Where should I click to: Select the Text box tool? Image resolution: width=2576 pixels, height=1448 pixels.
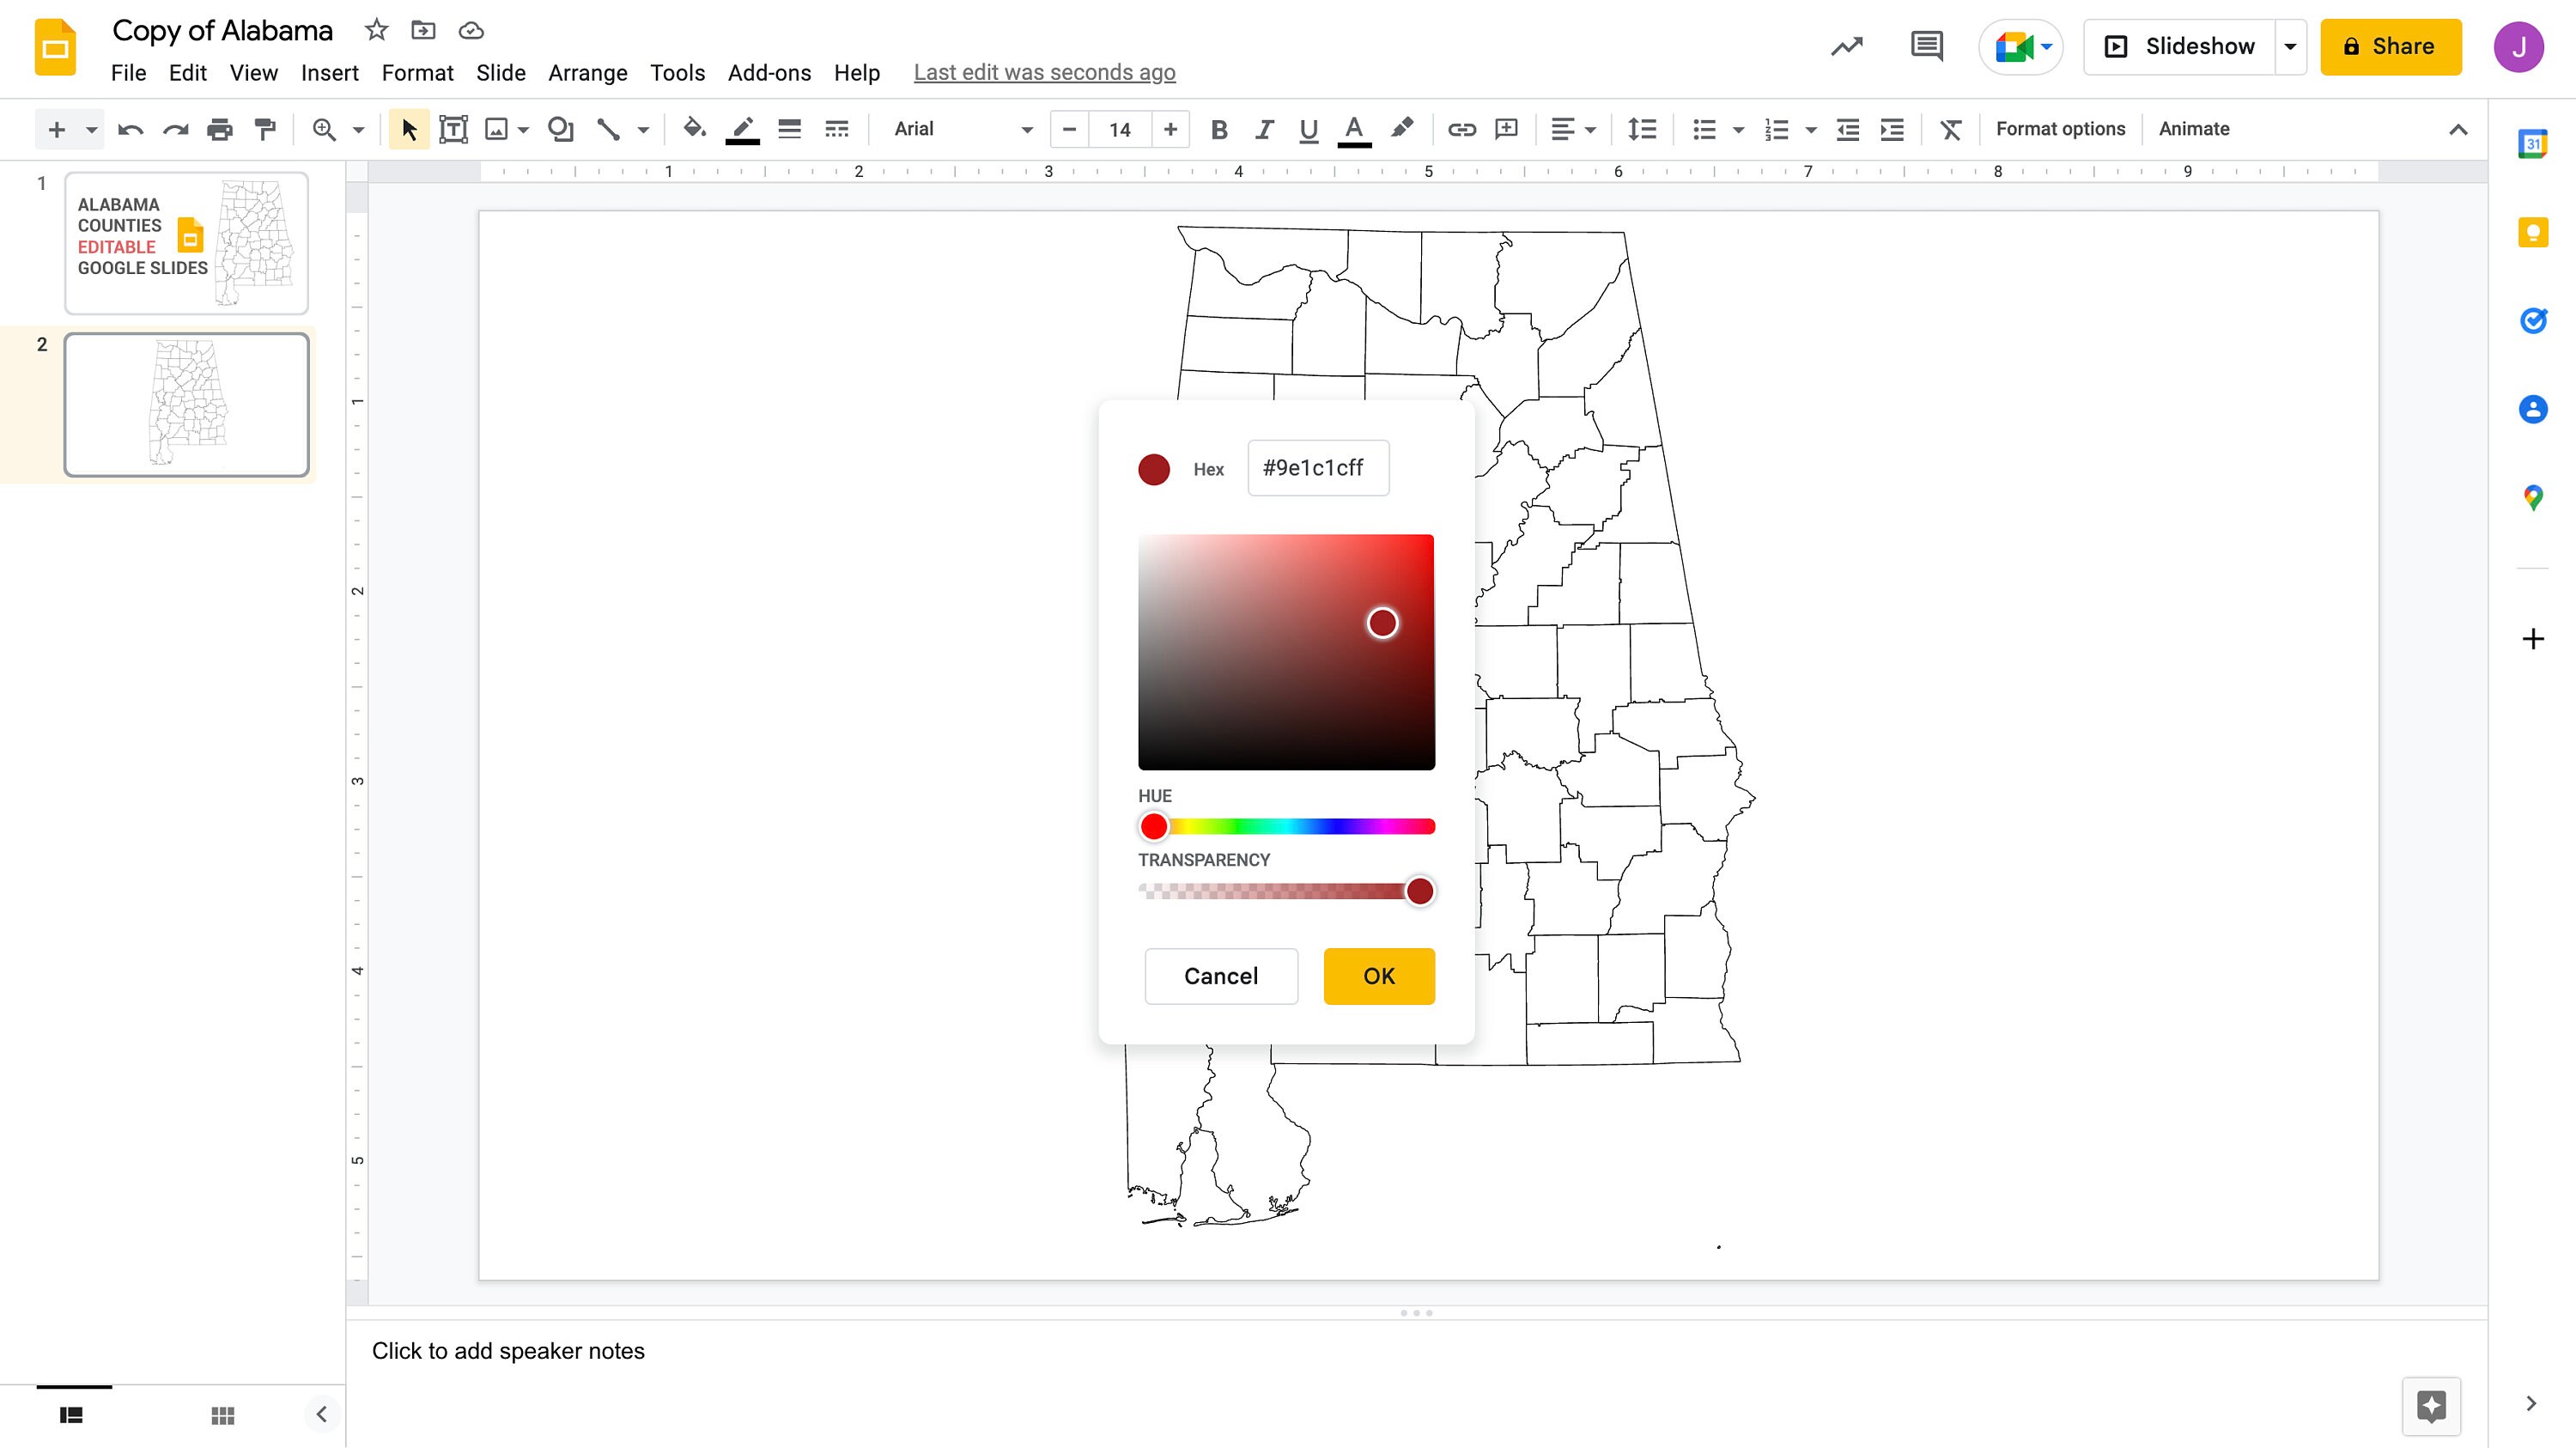[453, 129]
